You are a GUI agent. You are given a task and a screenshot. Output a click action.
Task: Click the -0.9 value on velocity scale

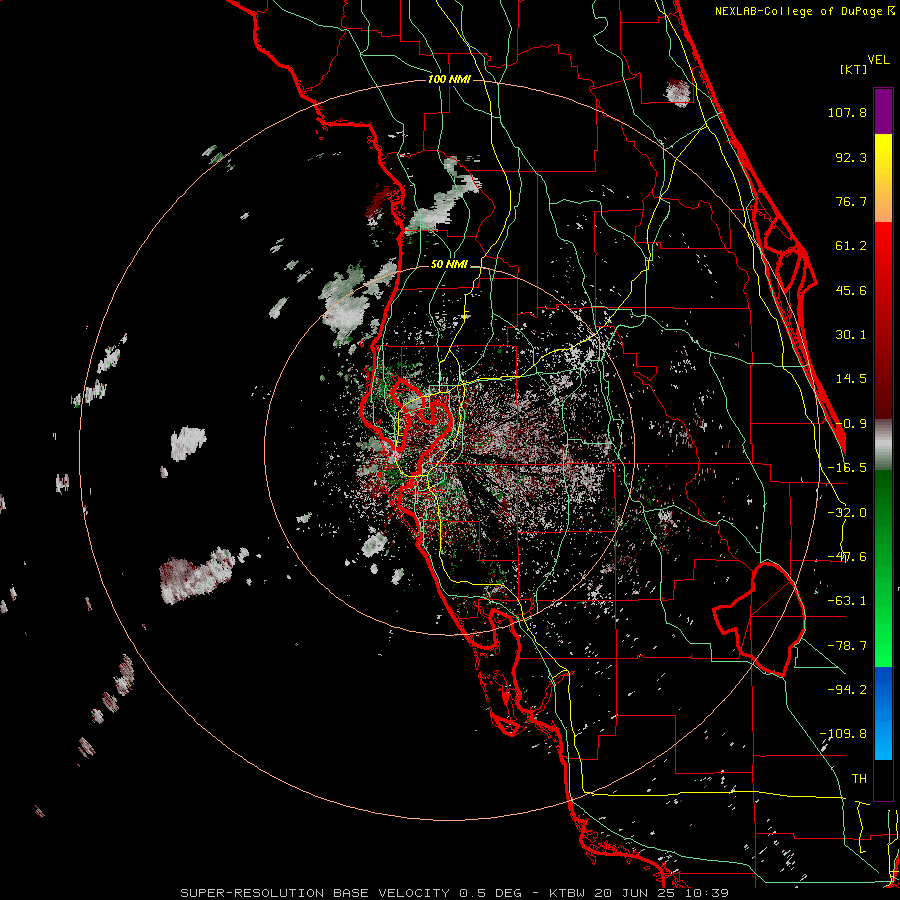pos(851,424)
